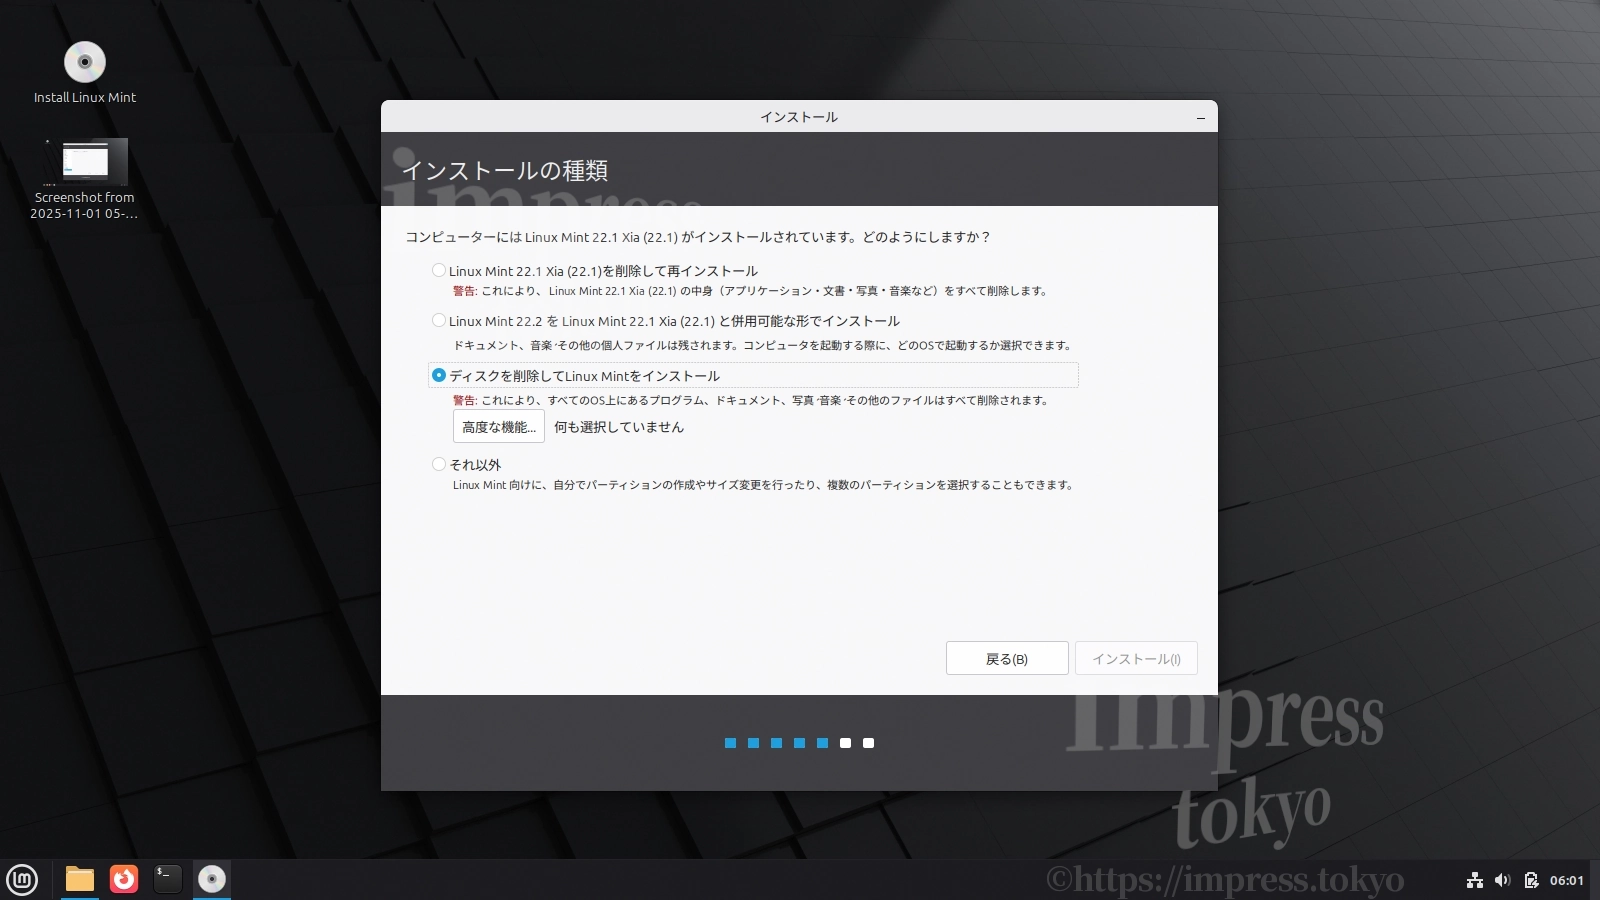Screen dimensions: 1600x900
Task: Open the '高度な機能...' button
Action: (499, 427)
